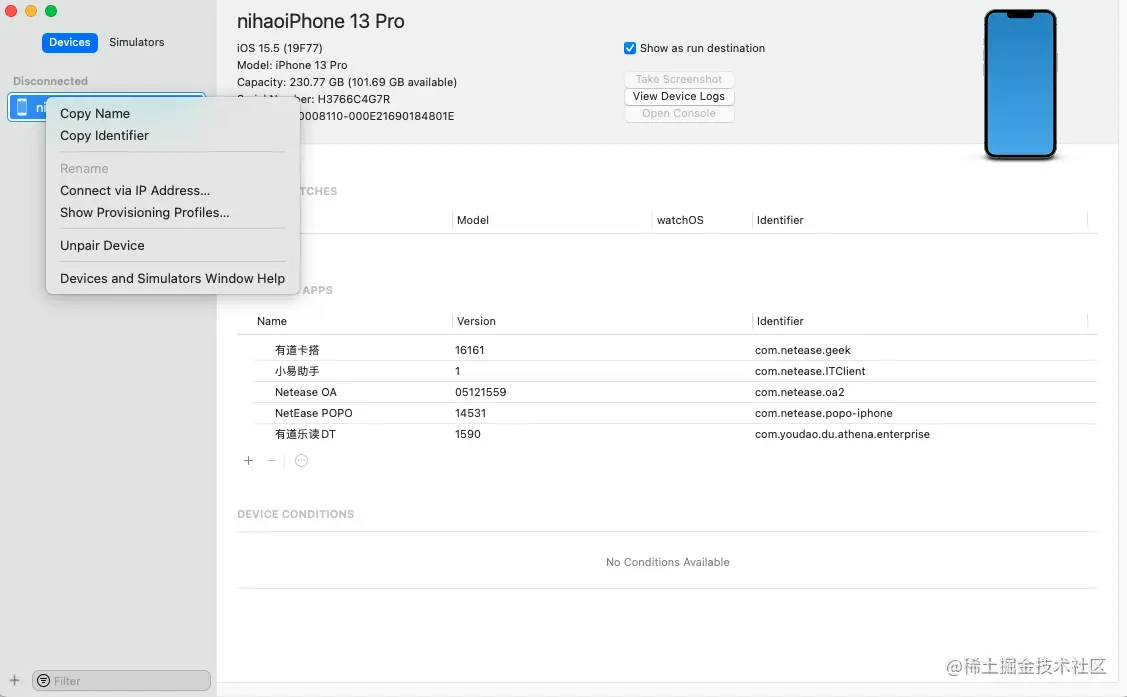Open Devices and Simulators Window Help
This screenshot has height=697, width=1127.
tap(172, 279)
